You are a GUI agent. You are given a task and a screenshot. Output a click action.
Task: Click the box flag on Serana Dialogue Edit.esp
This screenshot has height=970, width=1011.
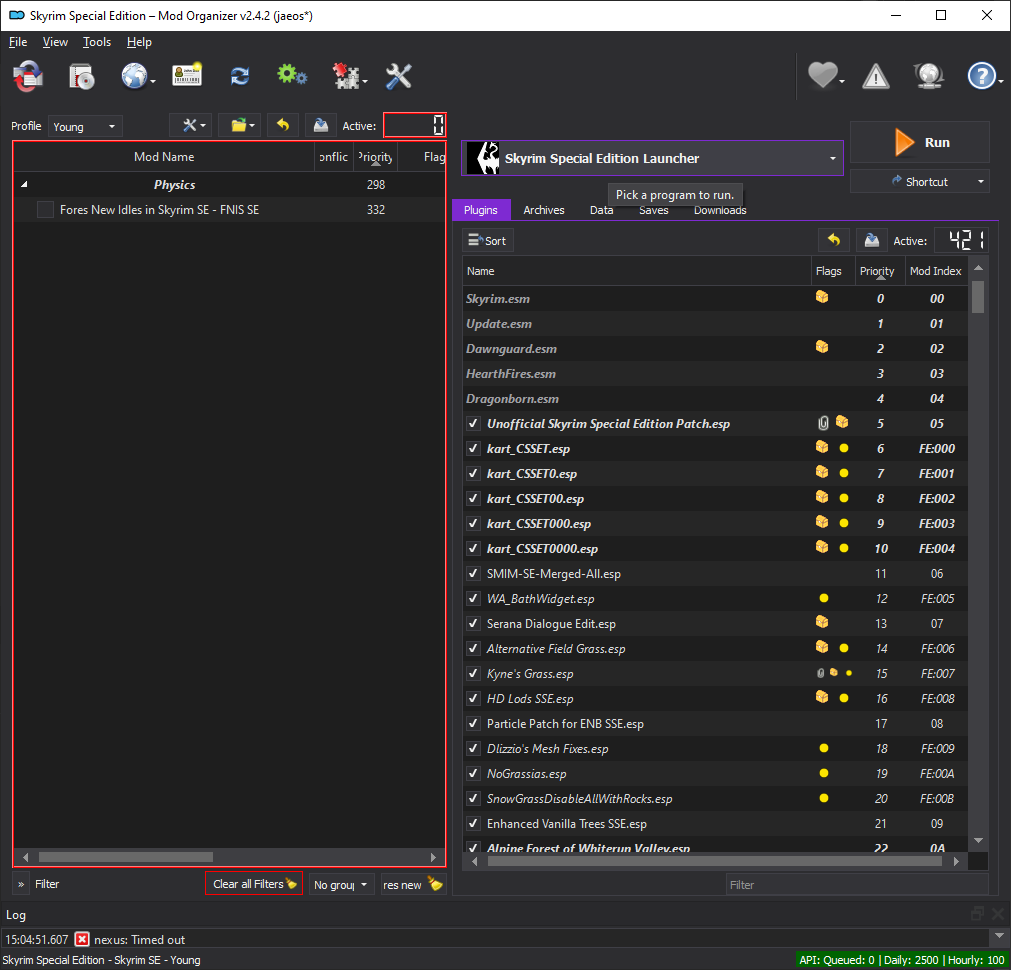pos(822,622)
